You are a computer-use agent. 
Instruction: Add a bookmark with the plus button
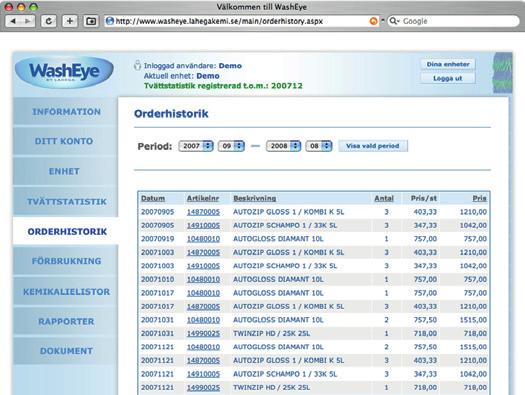(x=70, y=21)
